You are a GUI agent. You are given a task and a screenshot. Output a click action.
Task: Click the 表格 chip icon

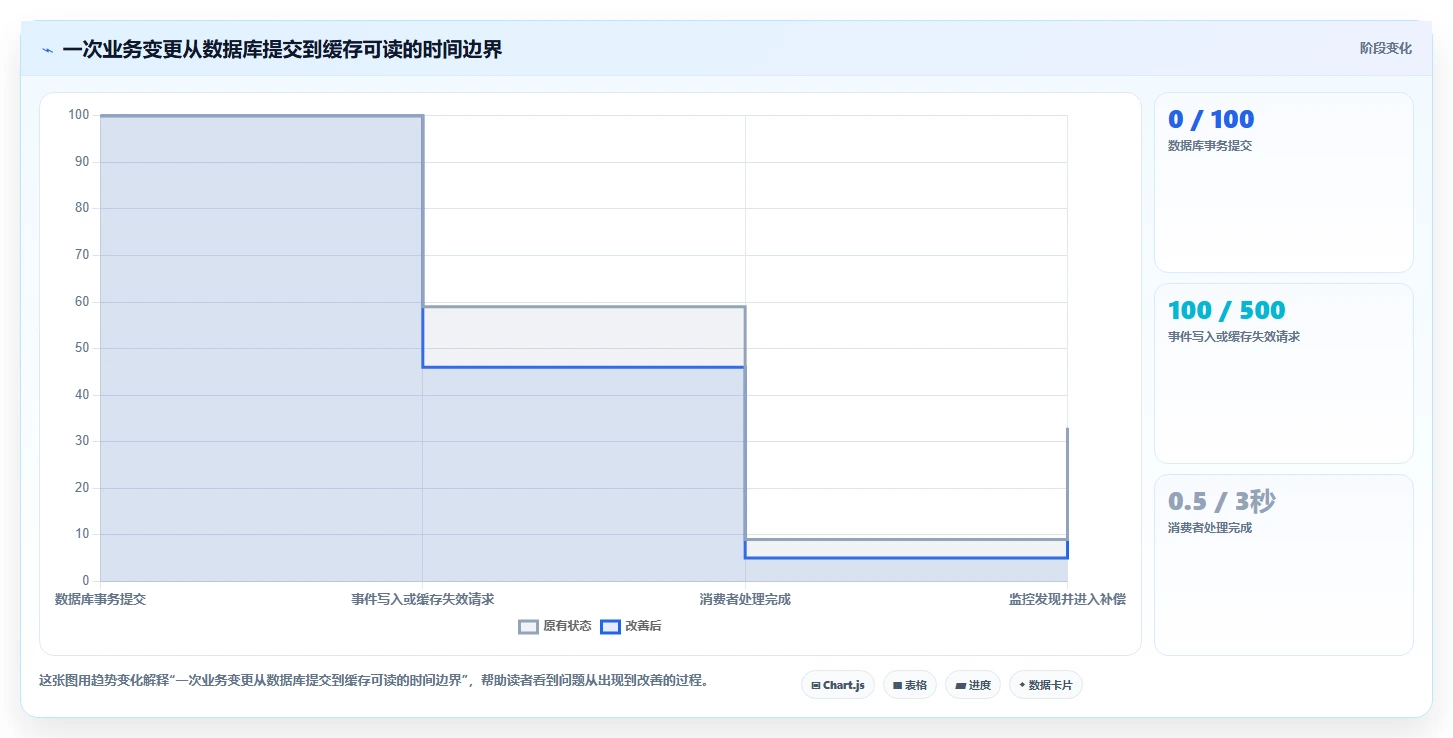coord(897,686)
